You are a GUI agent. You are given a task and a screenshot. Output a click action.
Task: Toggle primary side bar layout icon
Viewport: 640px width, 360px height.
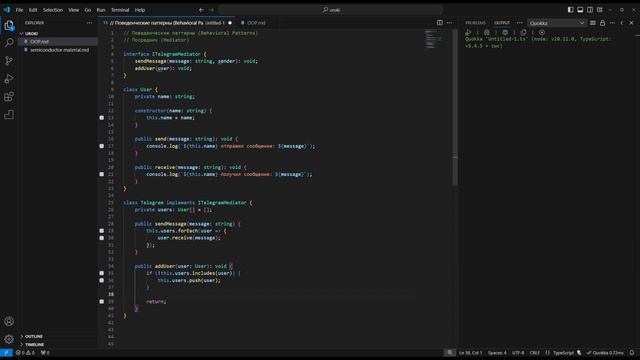(571, 10)
